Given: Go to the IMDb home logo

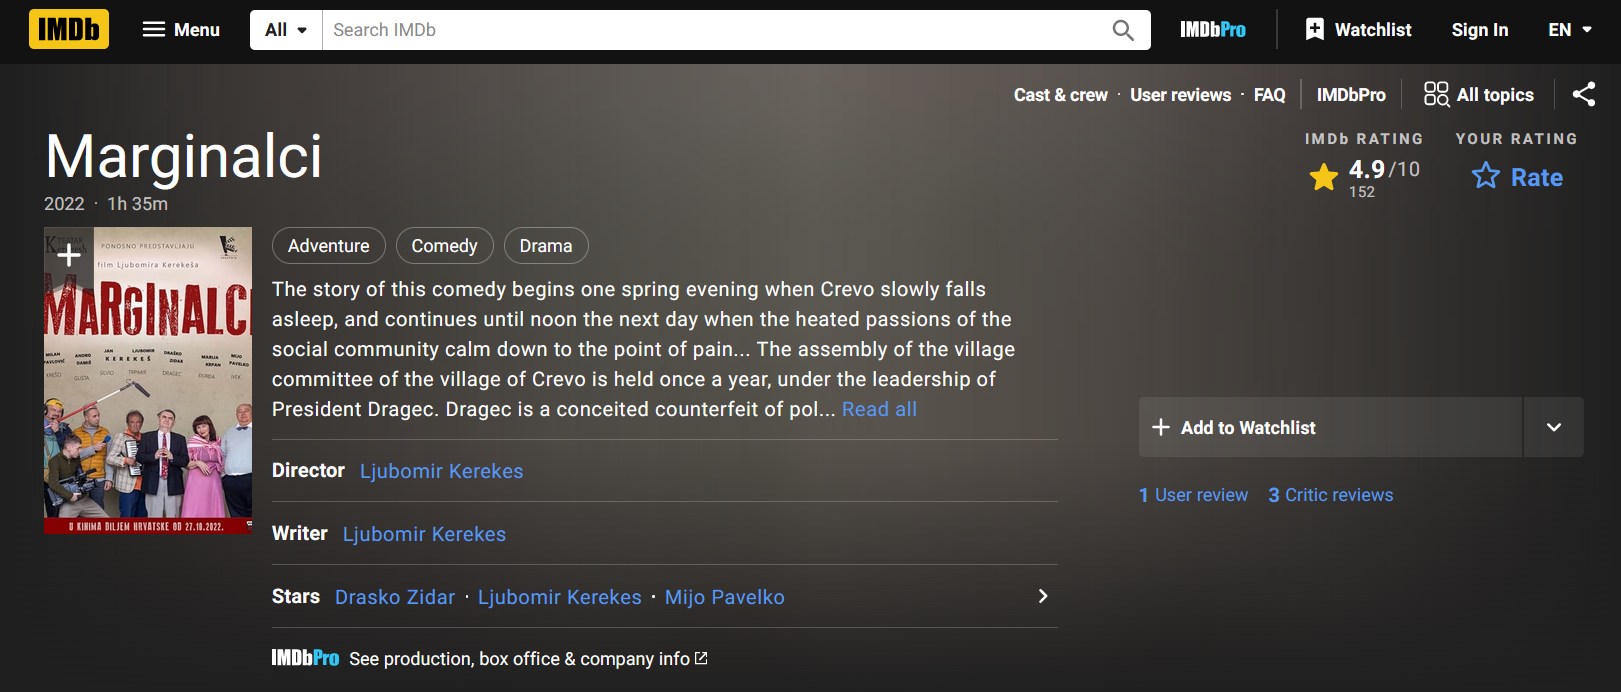Looking at the screenshot, I should [69, 30].
